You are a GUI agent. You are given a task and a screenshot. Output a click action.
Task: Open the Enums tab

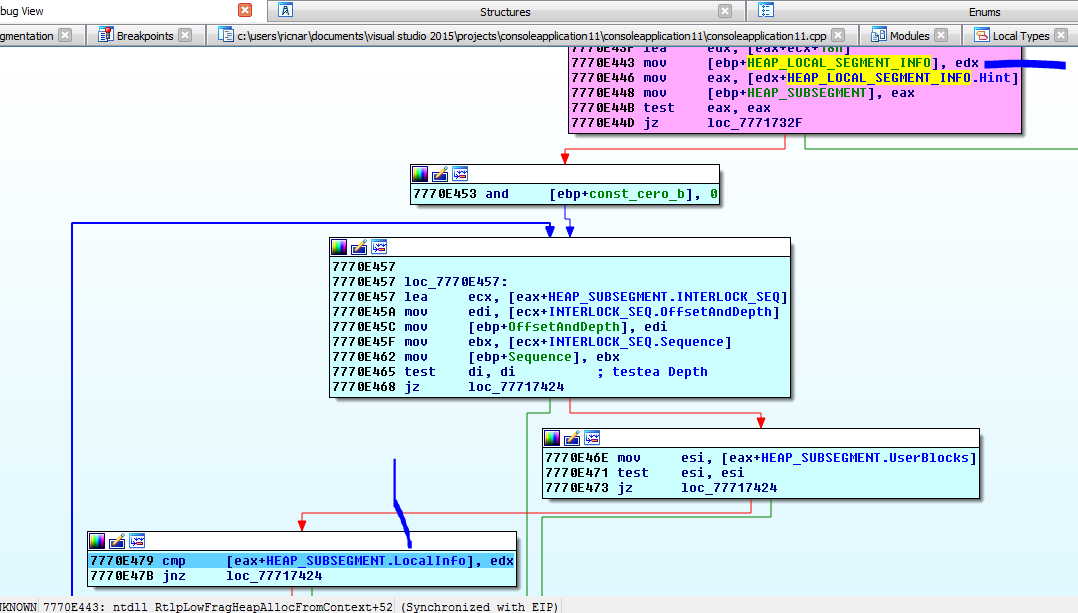(984, 12)
